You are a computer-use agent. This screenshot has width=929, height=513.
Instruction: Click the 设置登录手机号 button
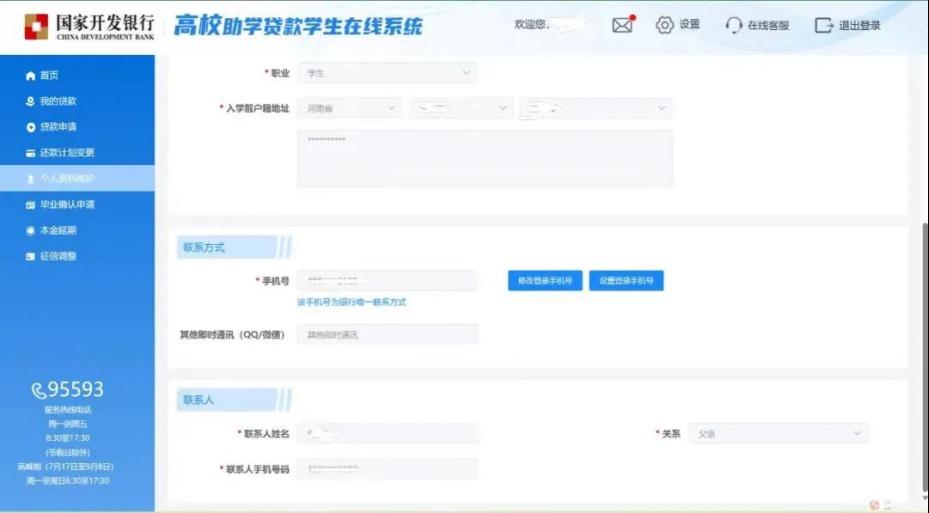coord(626,281)
